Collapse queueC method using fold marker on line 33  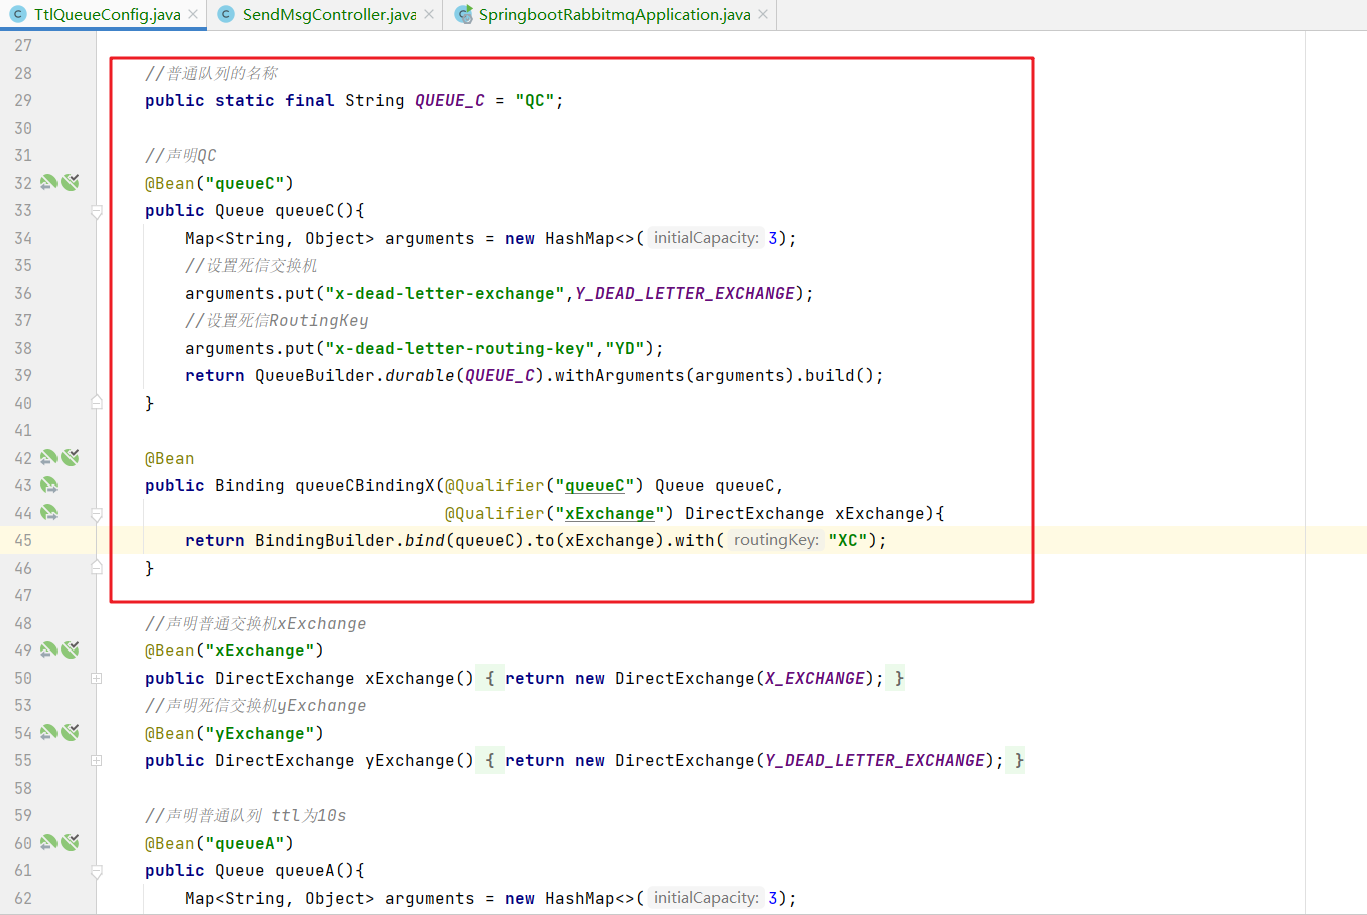click(97, 211)
